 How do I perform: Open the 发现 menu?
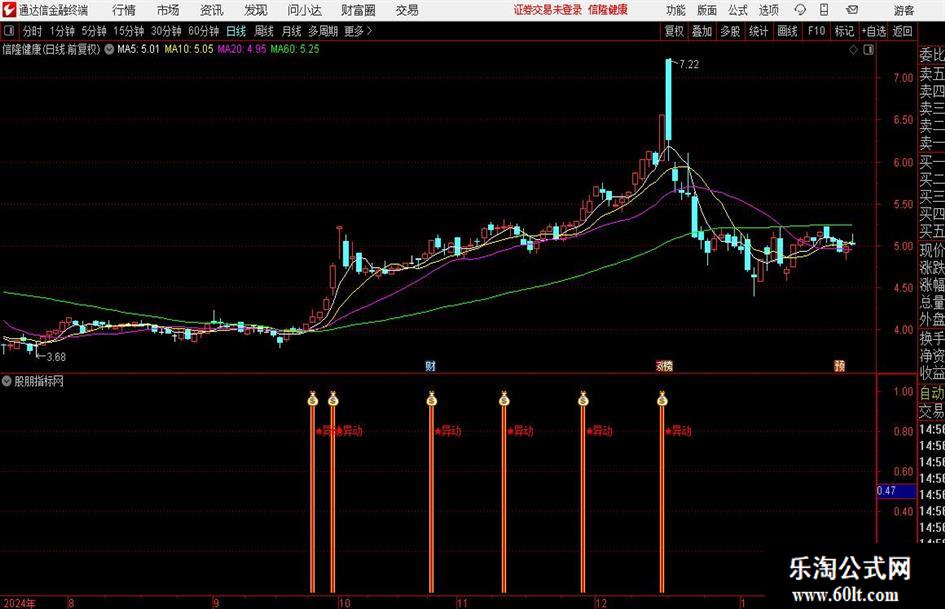point(256,10)
